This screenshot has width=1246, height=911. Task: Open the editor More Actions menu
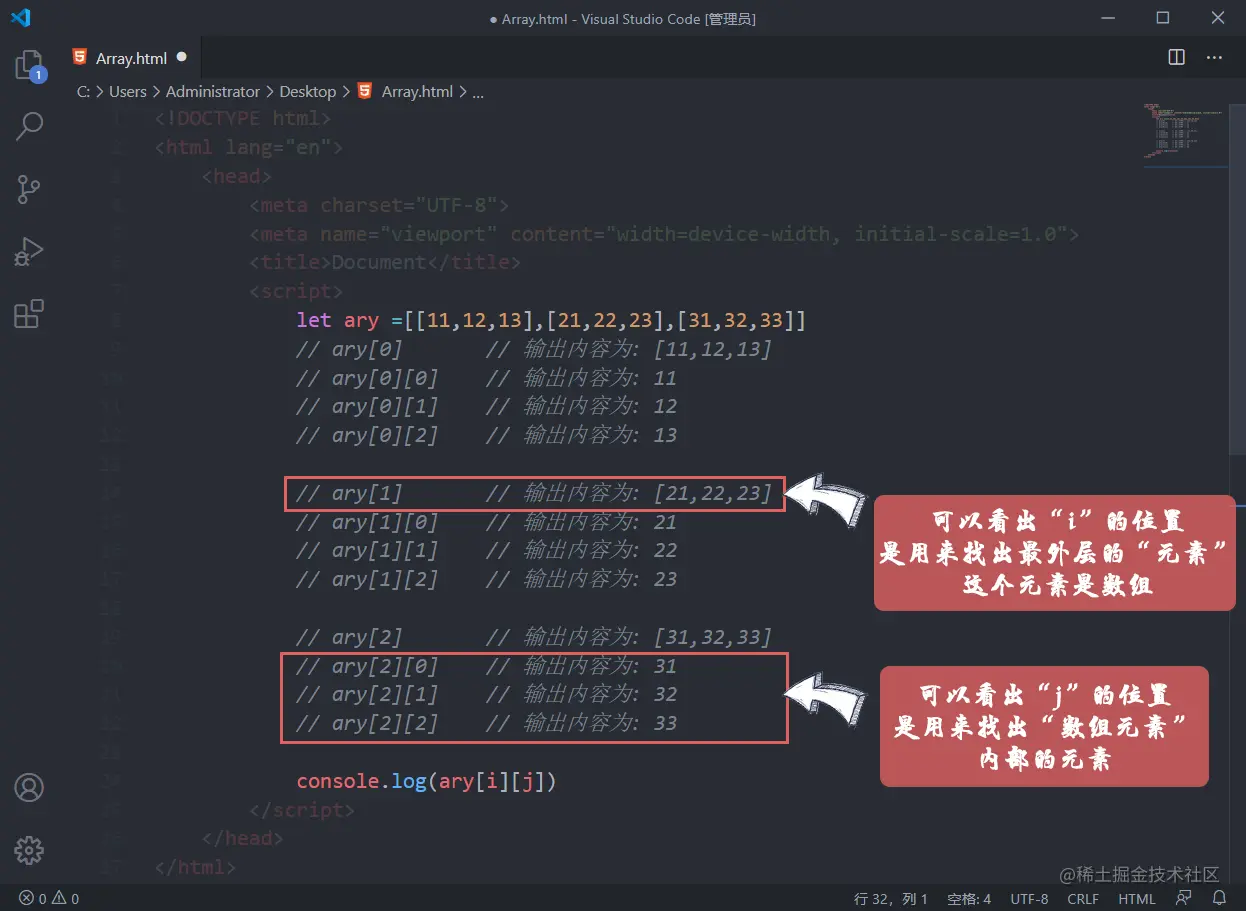coord(1214,58)
